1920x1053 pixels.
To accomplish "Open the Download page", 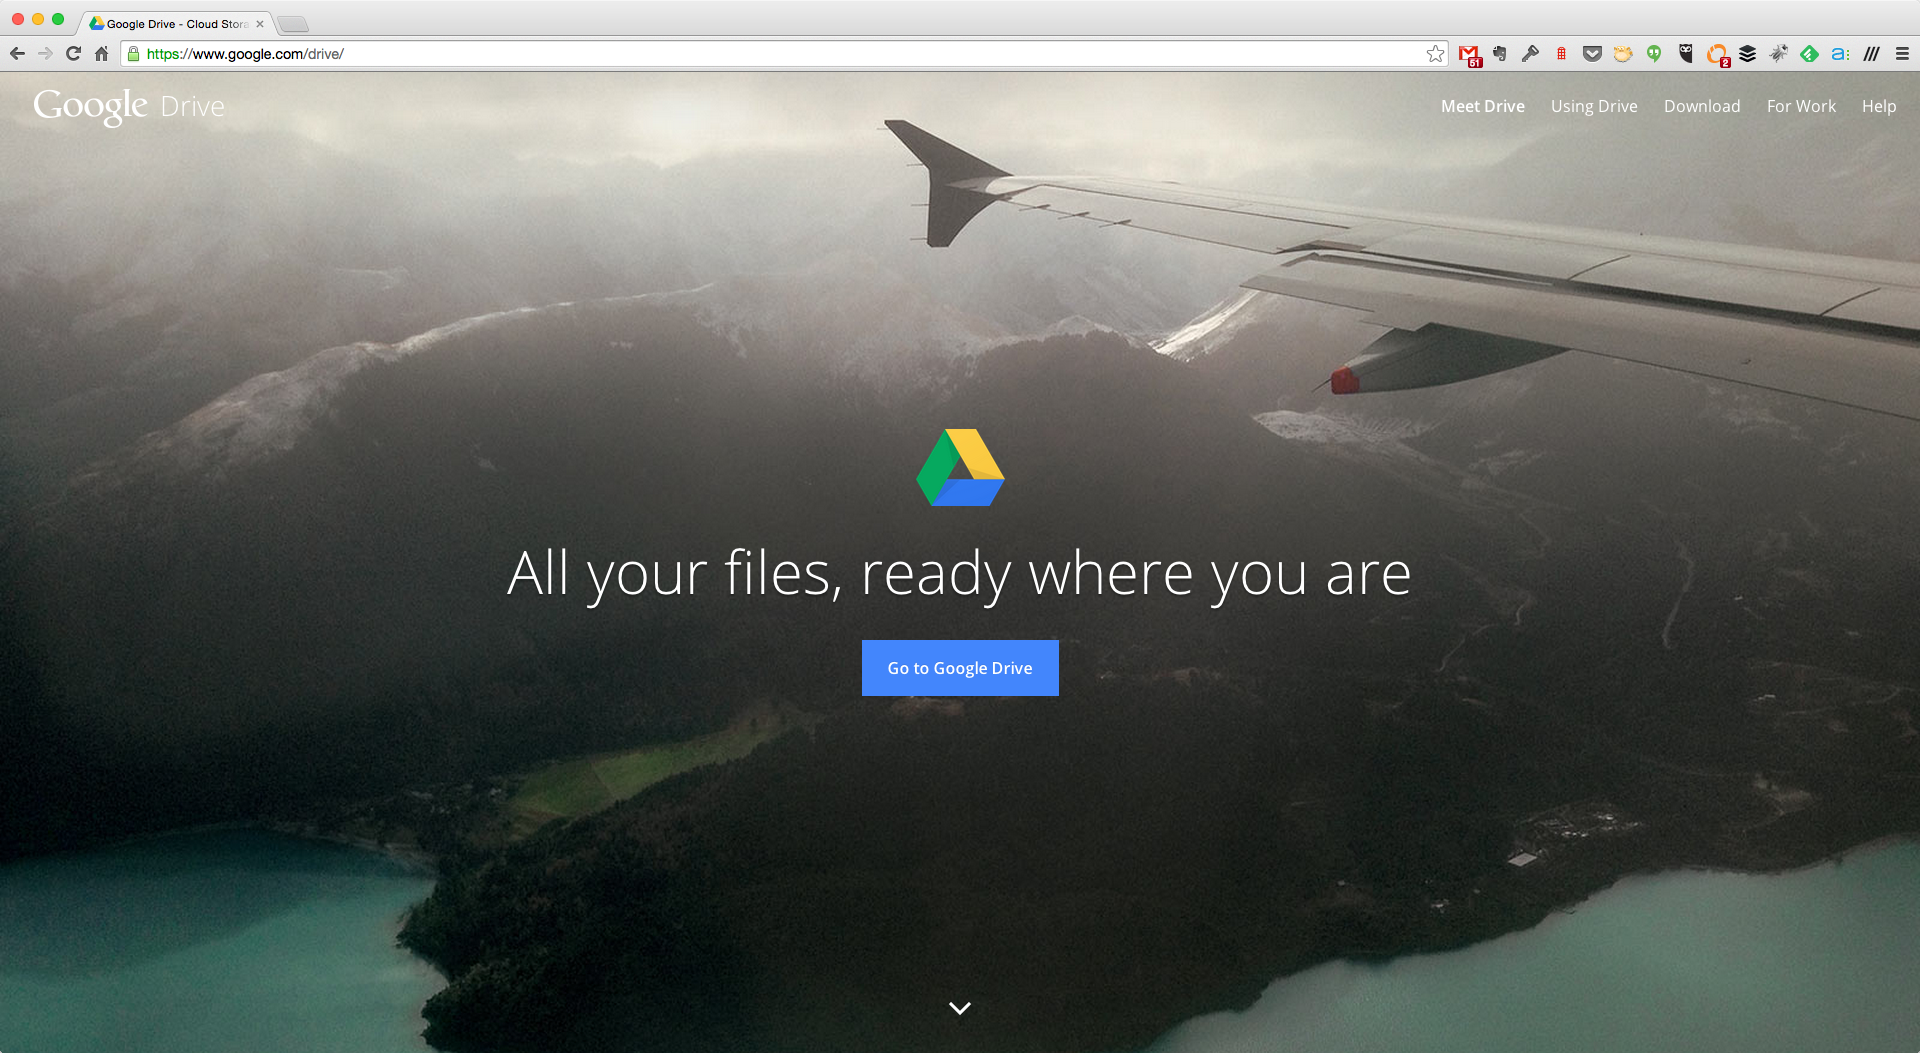I will 1701,106.
